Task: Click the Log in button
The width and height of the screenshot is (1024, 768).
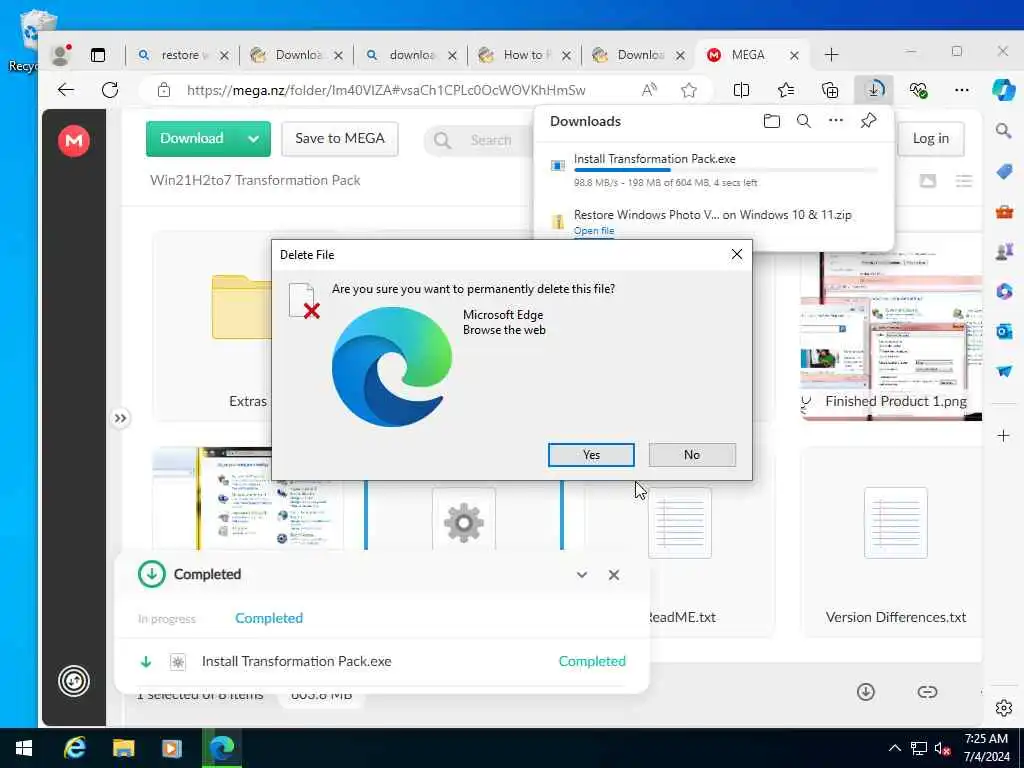Action: click(931, 138)
